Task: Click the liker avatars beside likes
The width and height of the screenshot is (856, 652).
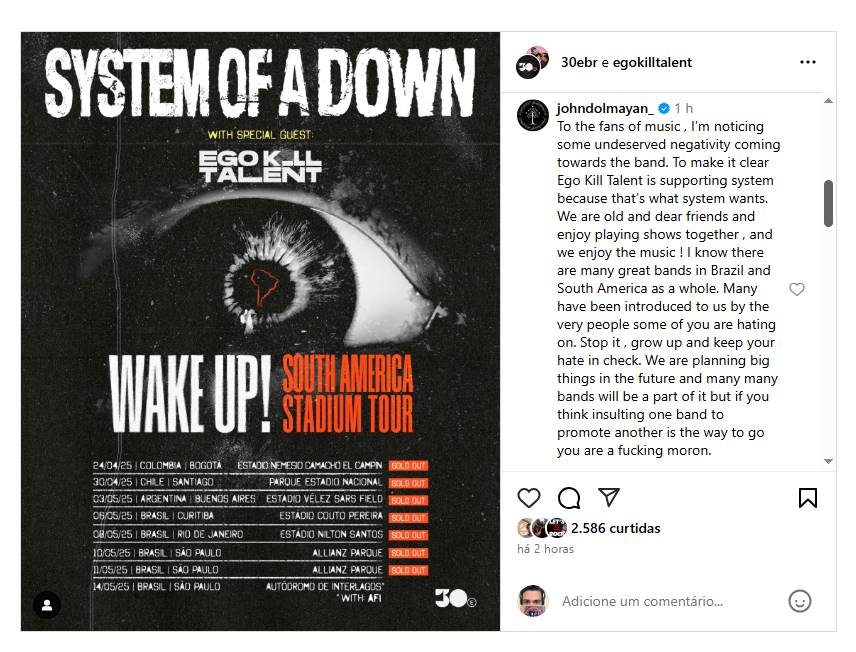Action: click(542, 528)
